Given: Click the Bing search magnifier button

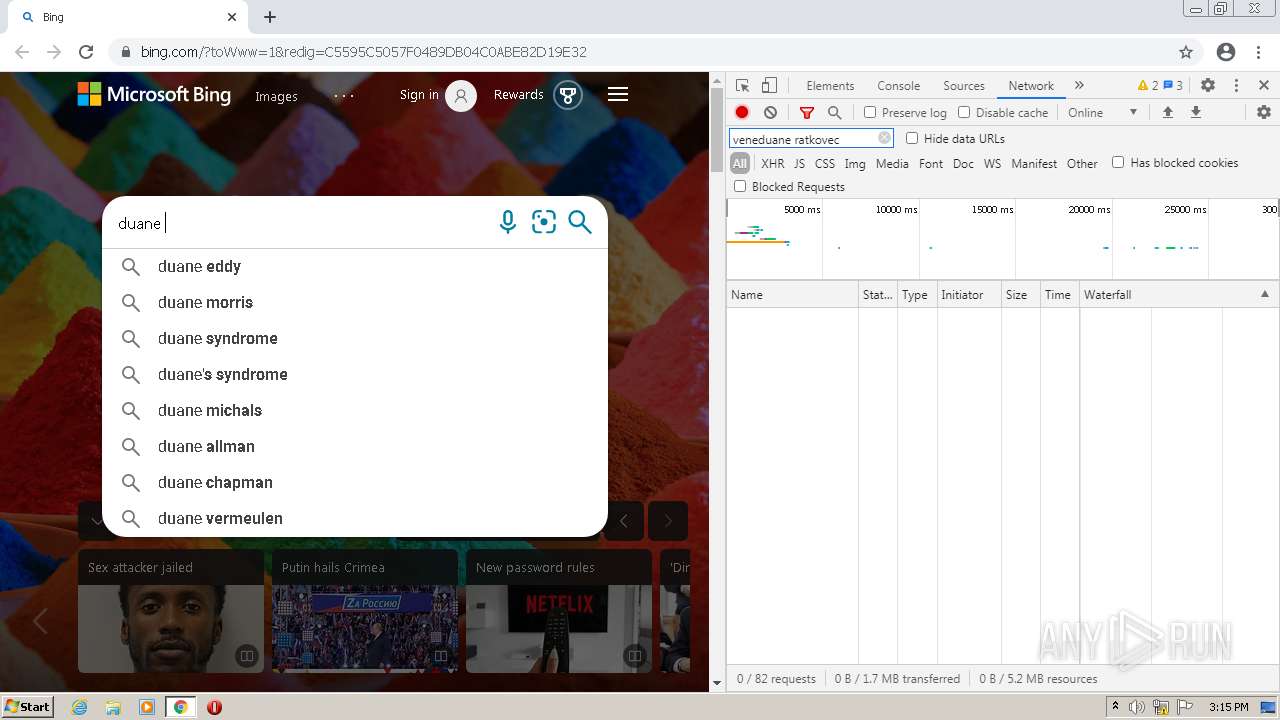Looking at the screenshot, I should point(580,222).
